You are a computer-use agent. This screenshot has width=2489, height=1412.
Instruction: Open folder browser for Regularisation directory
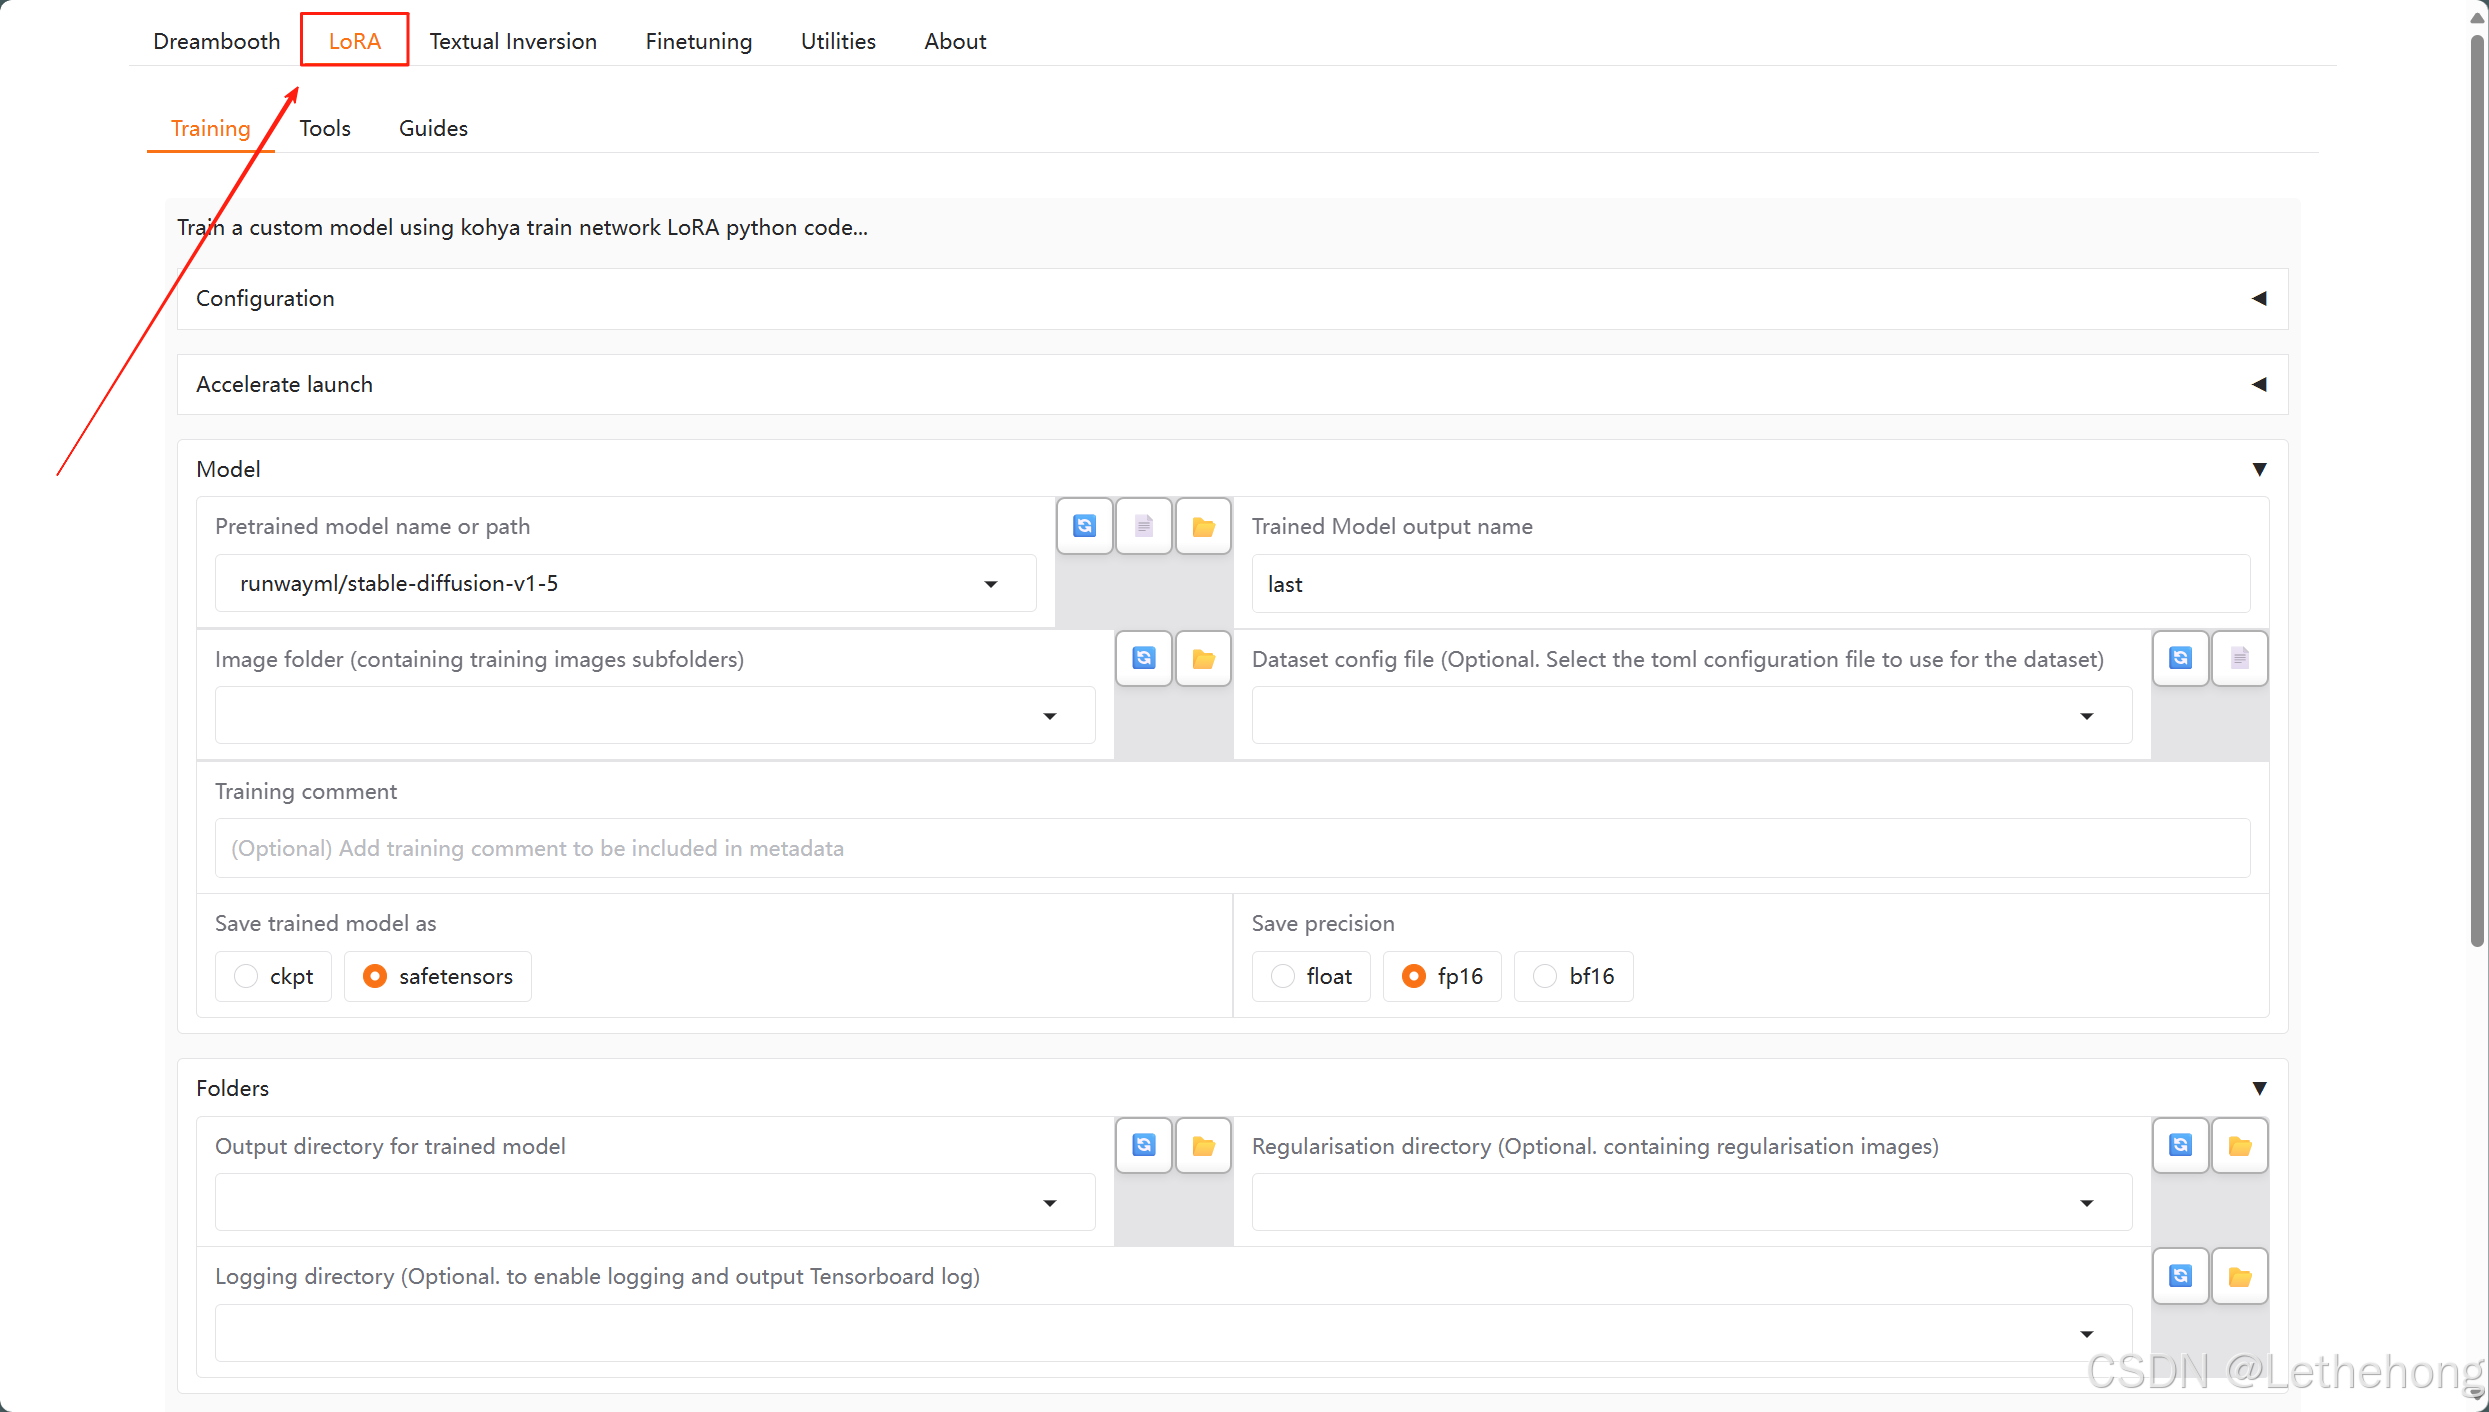point(2239,1145)
